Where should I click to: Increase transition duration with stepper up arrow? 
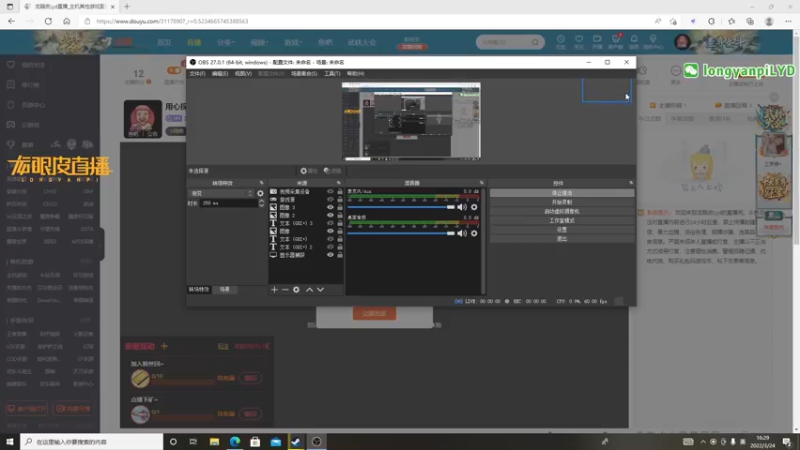click(x=262, y=201)
